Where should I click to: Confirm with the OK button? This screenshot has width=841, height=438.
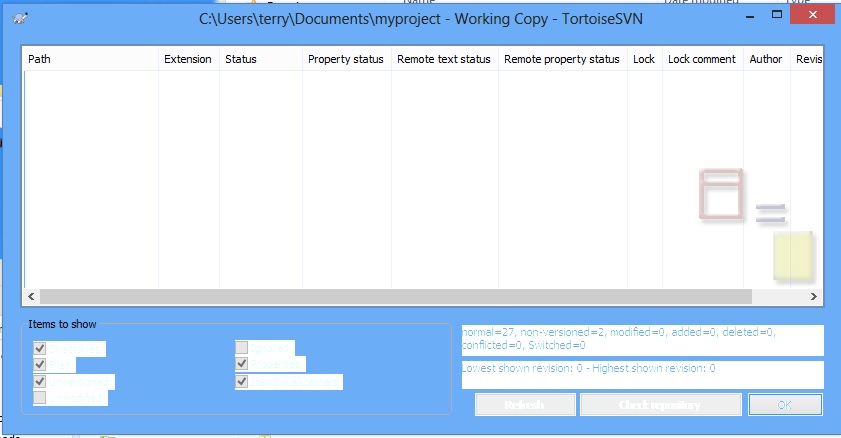click(785, 405)
